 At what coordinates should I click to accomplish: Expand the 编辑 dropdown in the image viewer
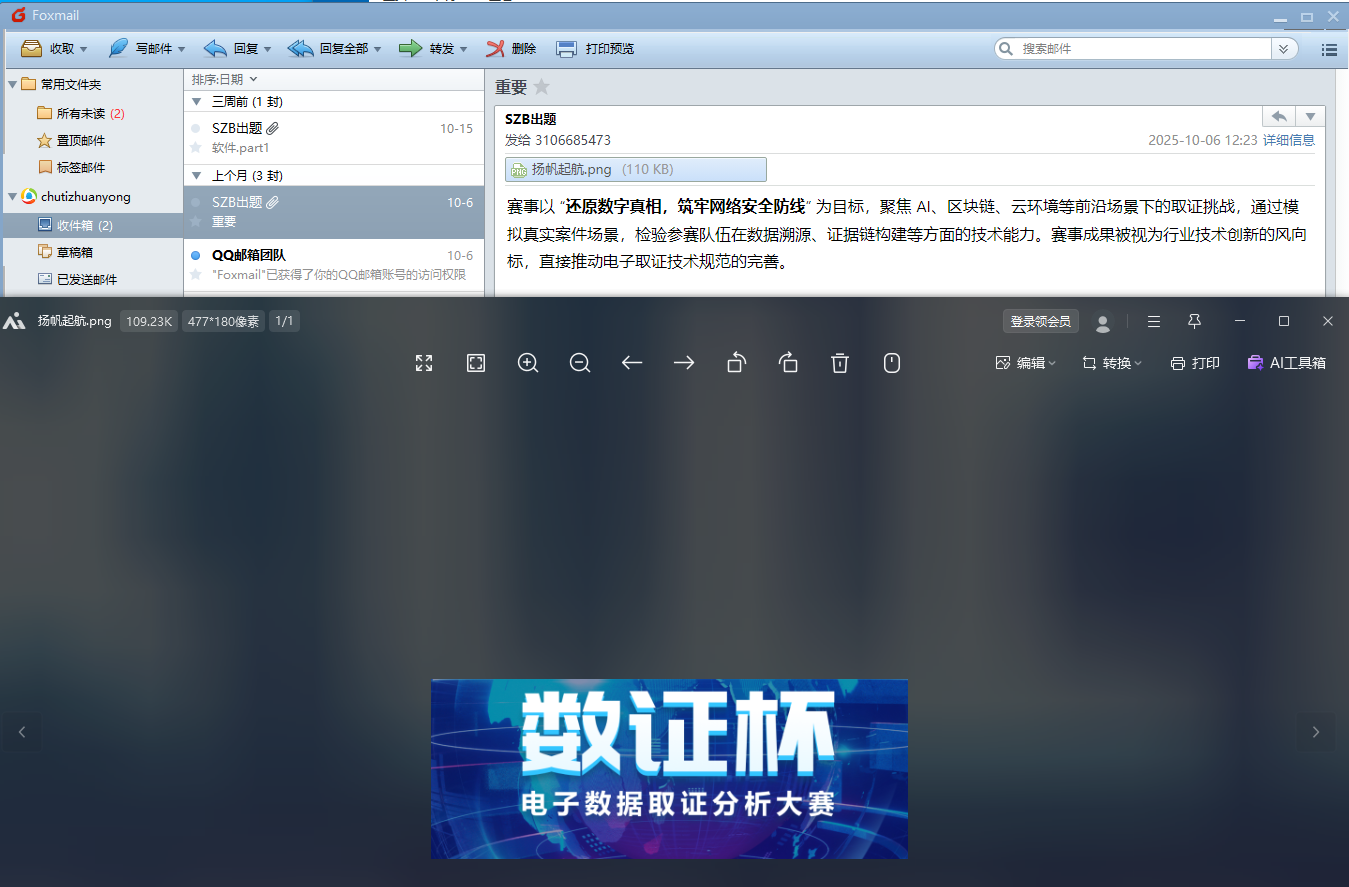coord(1026,363)
